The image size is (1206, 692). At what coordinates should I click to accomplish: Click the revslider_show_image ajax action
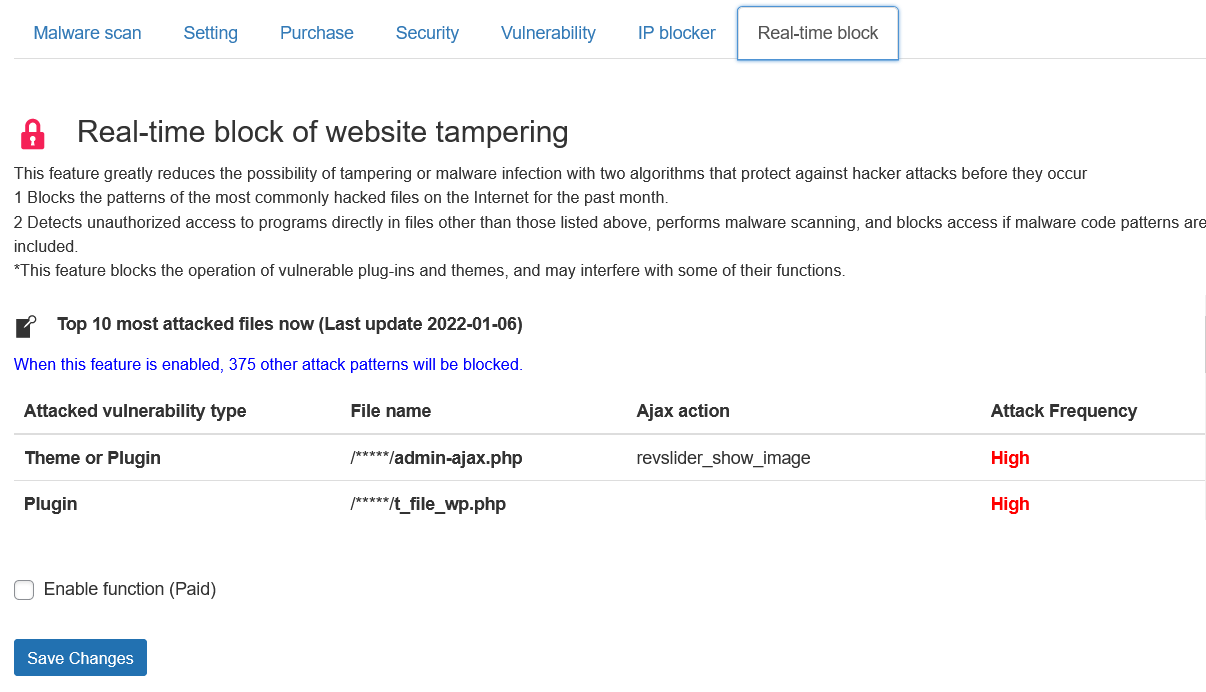click(723, 458)
